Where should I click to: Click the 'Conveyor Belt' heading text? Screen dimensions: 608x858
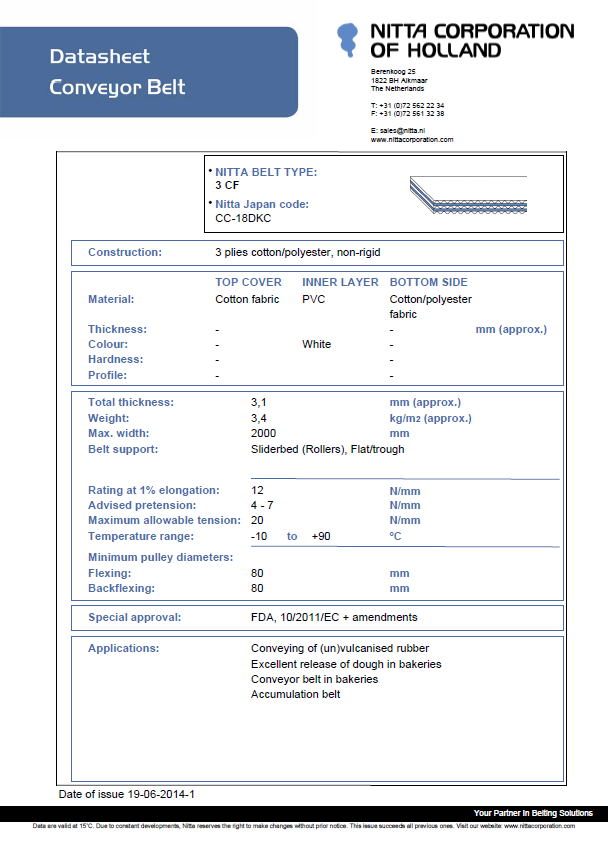(x=117, y=88)
